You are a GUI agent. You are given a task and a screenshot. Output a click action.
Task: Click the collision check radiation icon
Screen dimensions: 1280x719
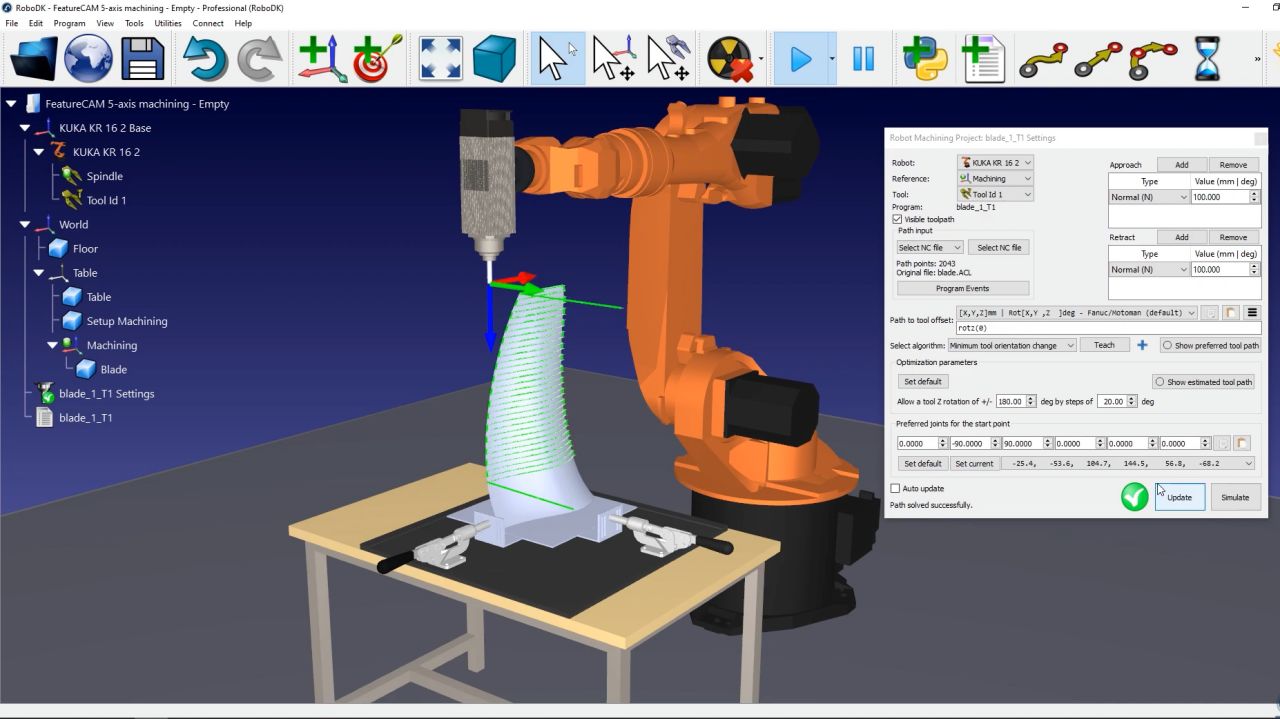[x=728, y=58]
